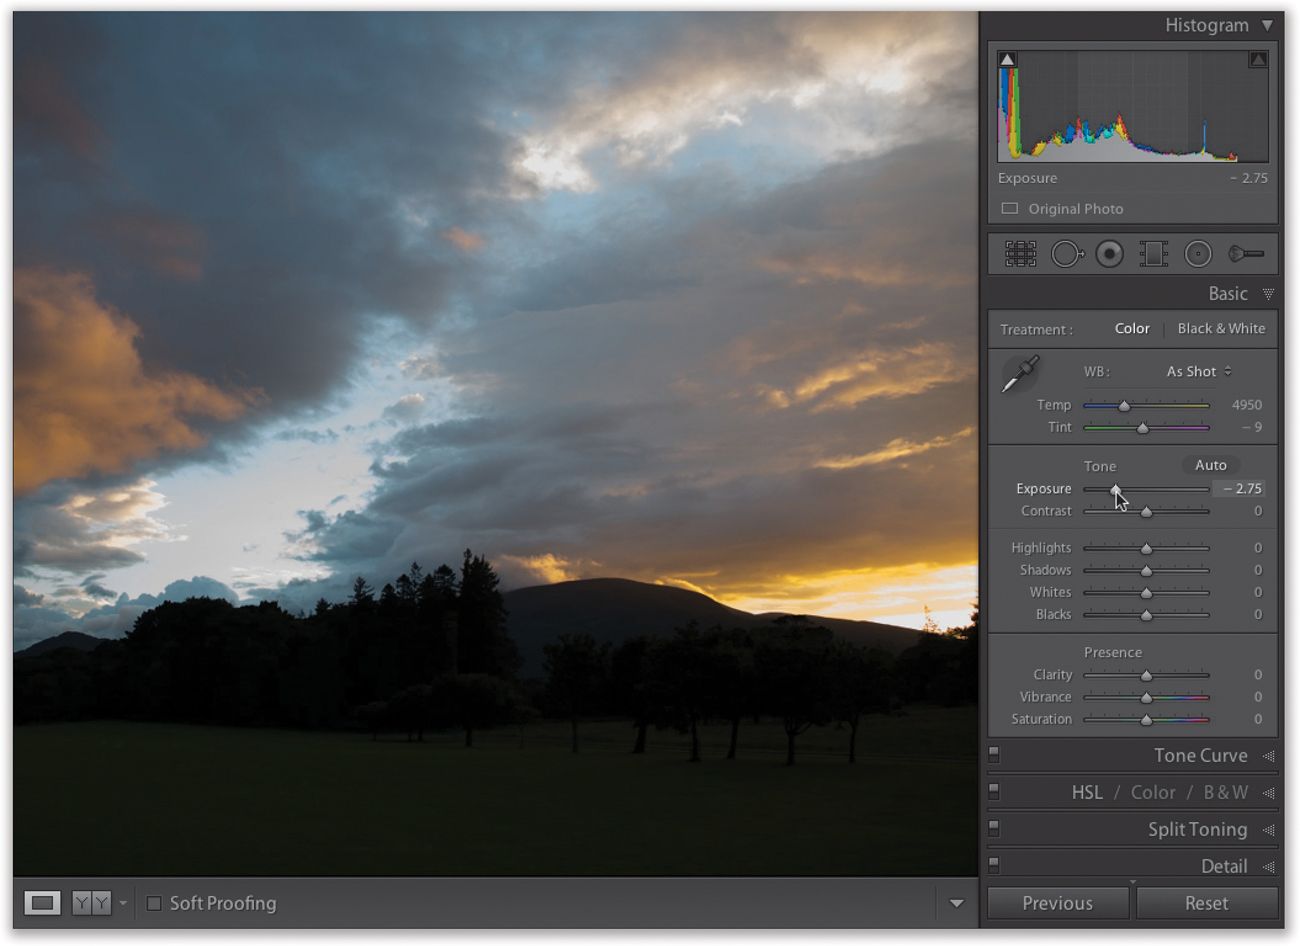Switch to Loupe view mode button

coord(42,903)
